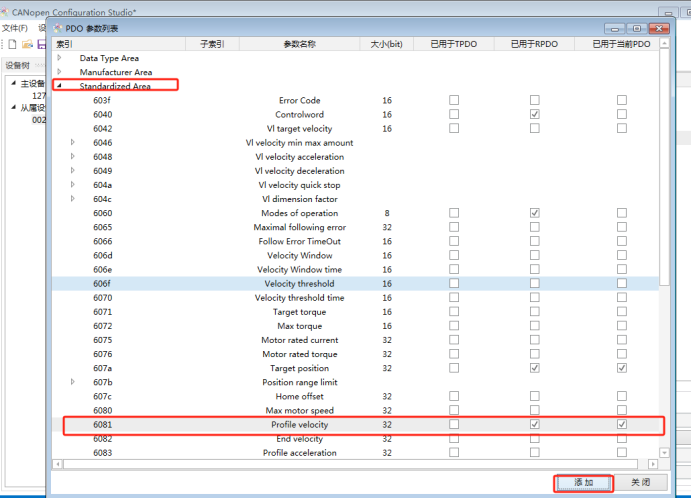Toggle current PDO checkbox for Max torque row
Image resolution: width=692 pixels, height=499 pixels.
(x=622, y=326)
